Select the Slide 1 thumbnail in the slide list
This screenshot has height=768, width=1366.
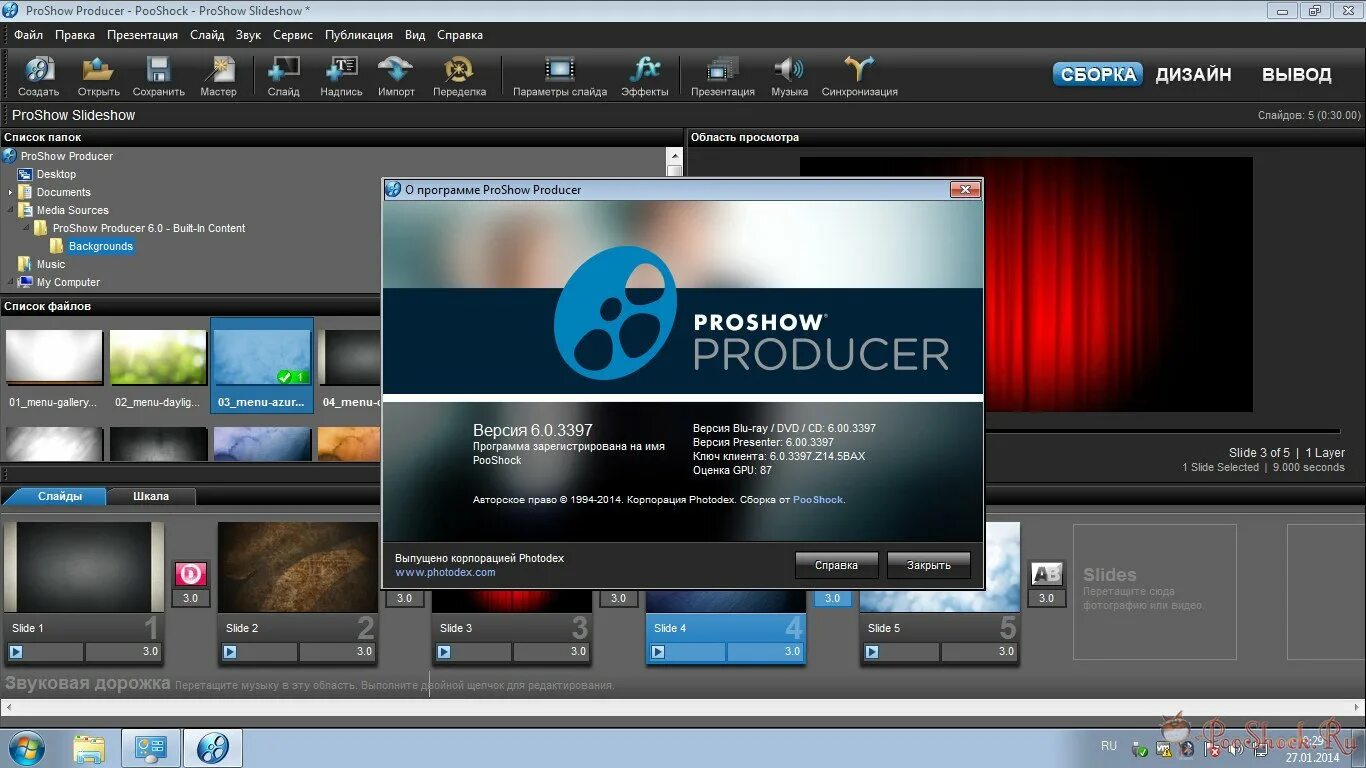pyautogui.click(x=84, y=566)
